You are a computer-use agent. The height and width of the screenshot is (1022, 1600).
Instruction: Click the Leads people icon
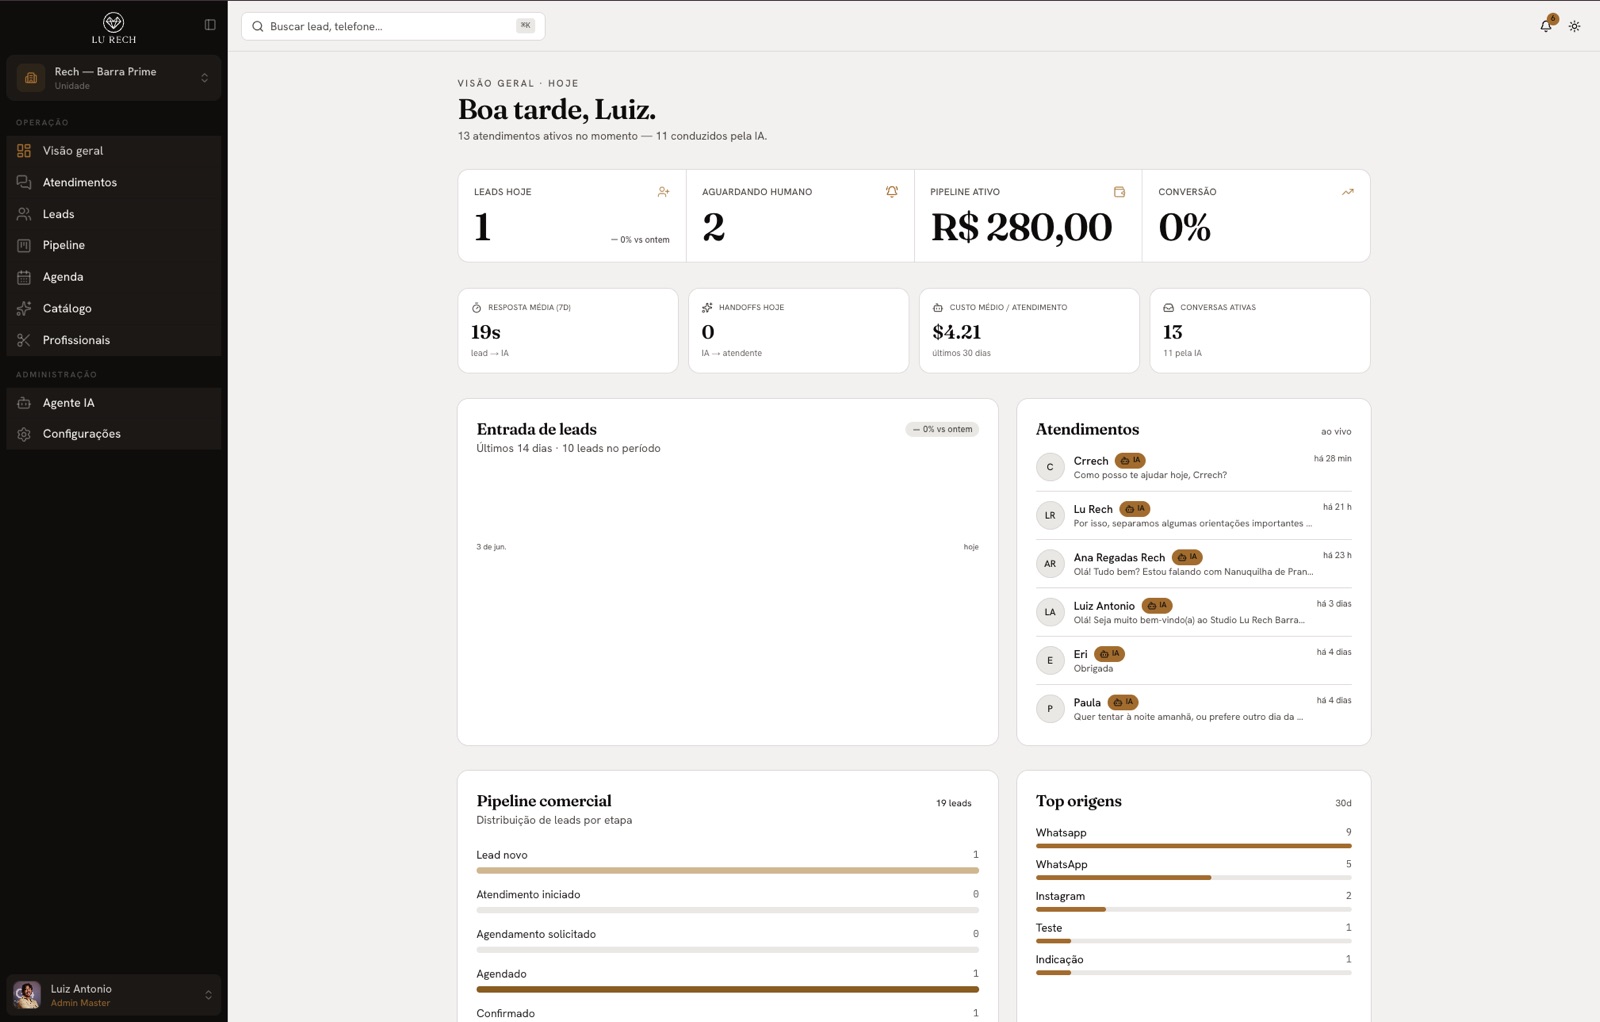(24, 214)
